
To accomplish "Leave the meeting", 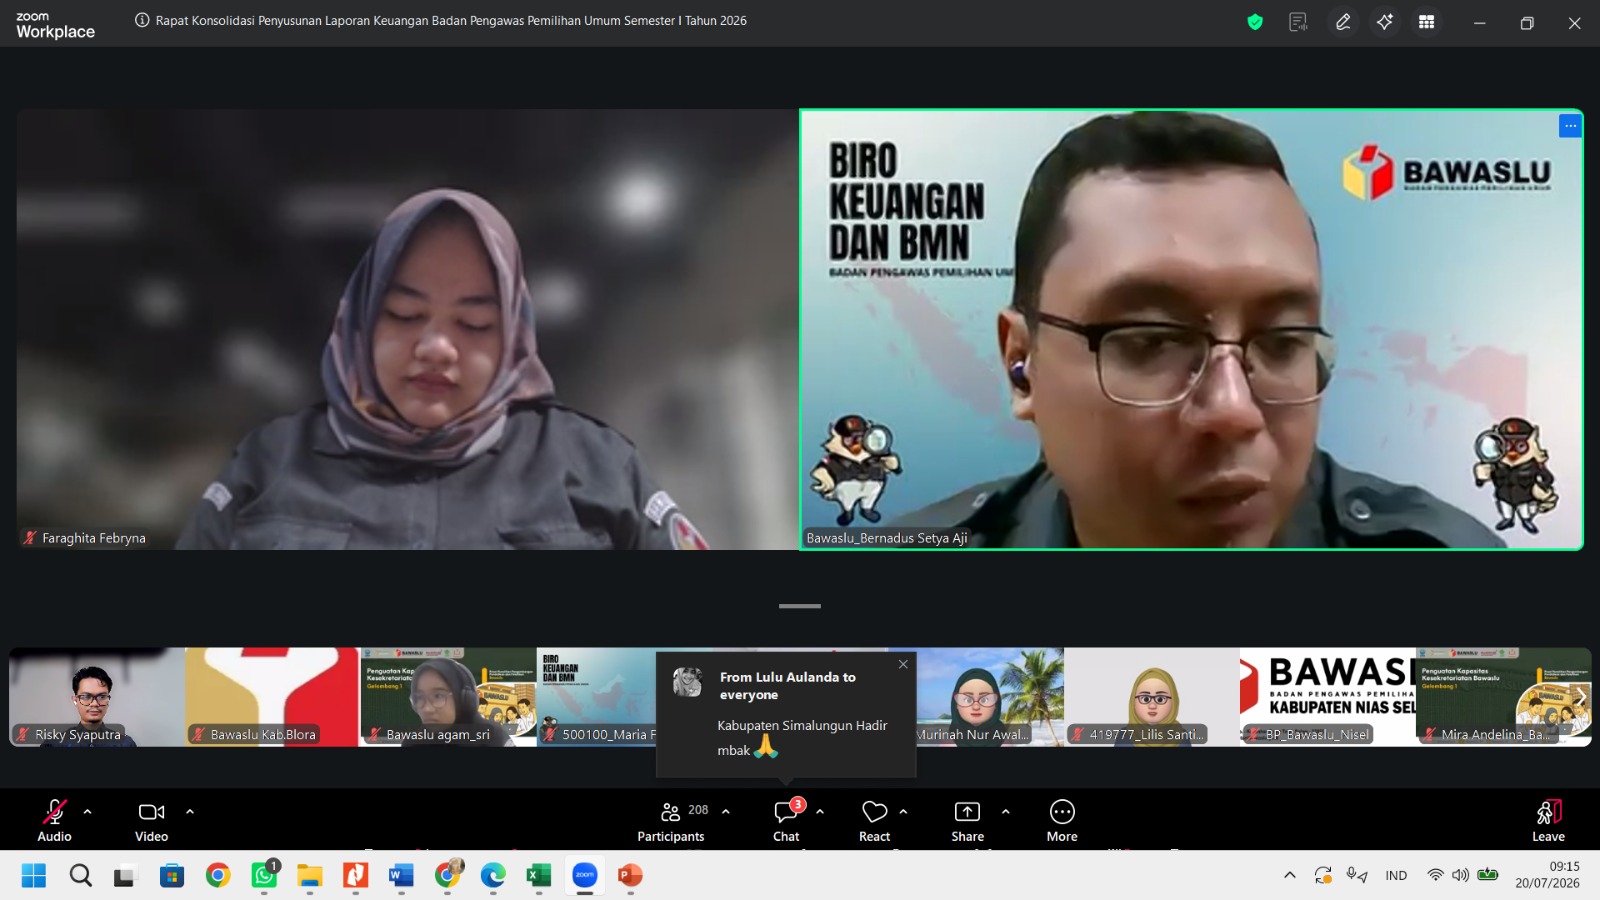I will point(1548,820).
